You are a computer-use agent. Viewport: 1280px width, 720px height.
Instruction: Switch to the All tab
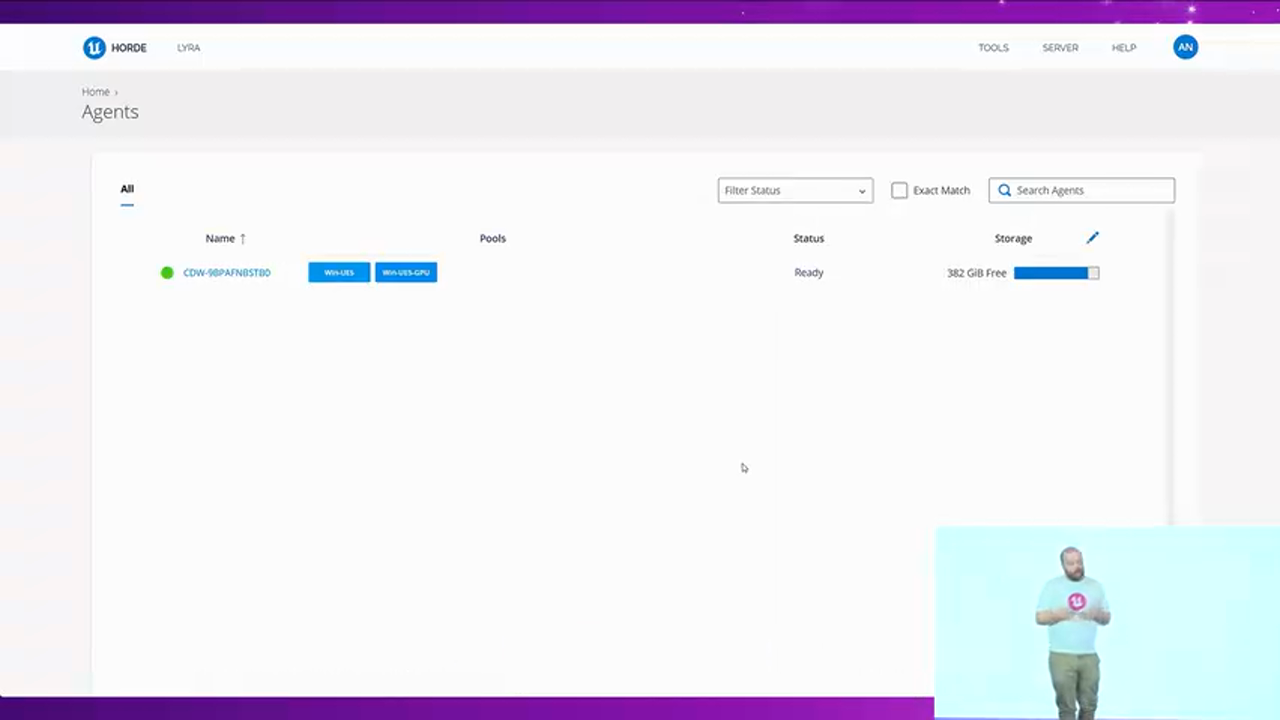(127, 188)
